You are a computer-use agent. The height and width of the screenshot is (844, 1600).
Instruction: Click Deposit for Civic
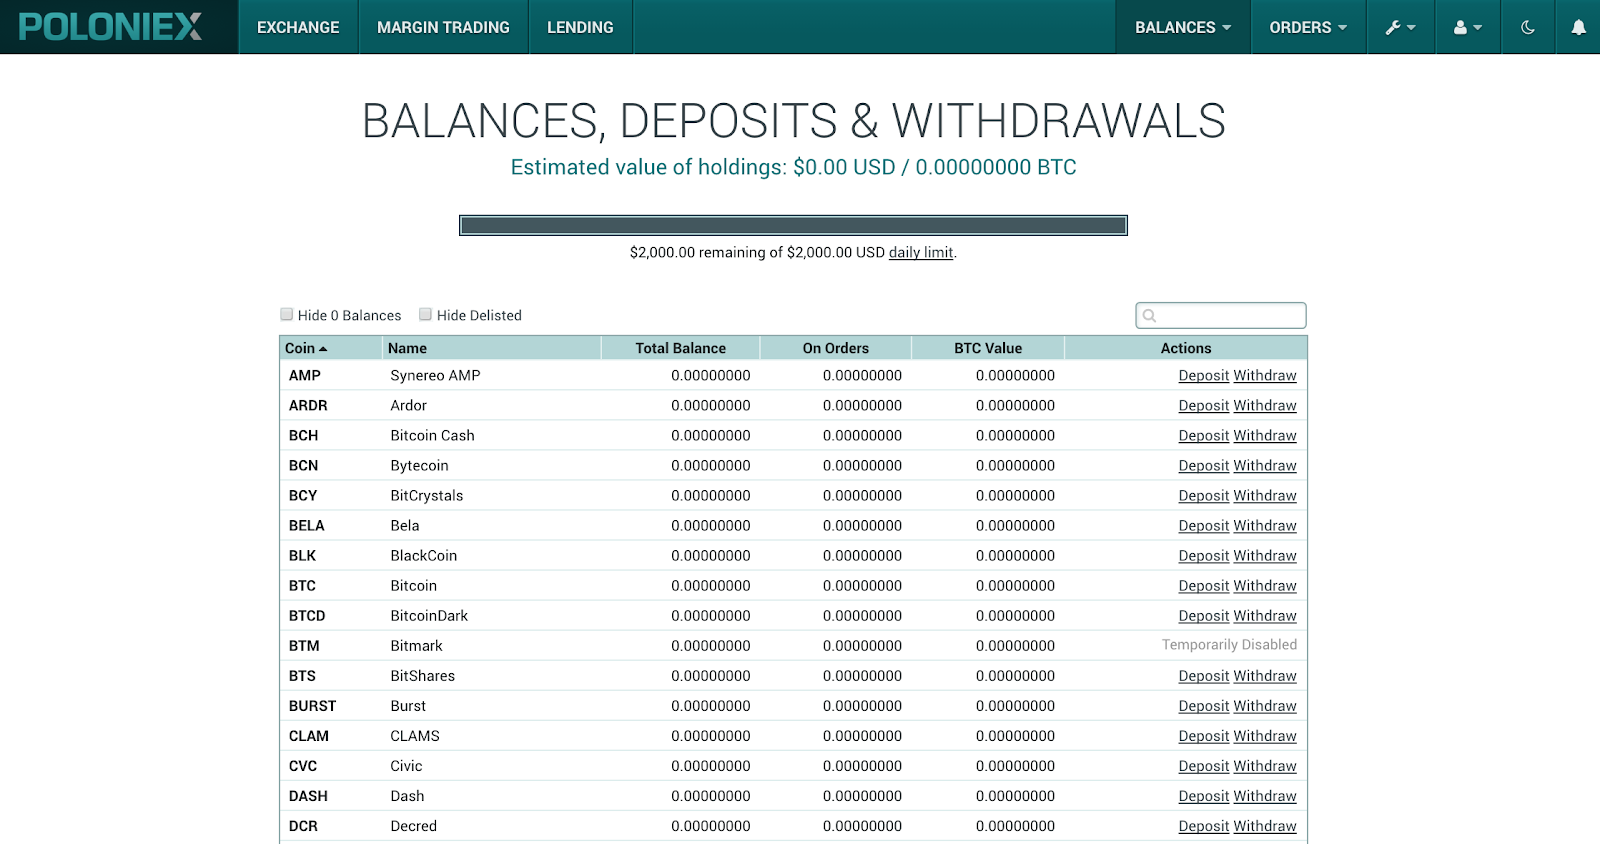point(1203,765)
